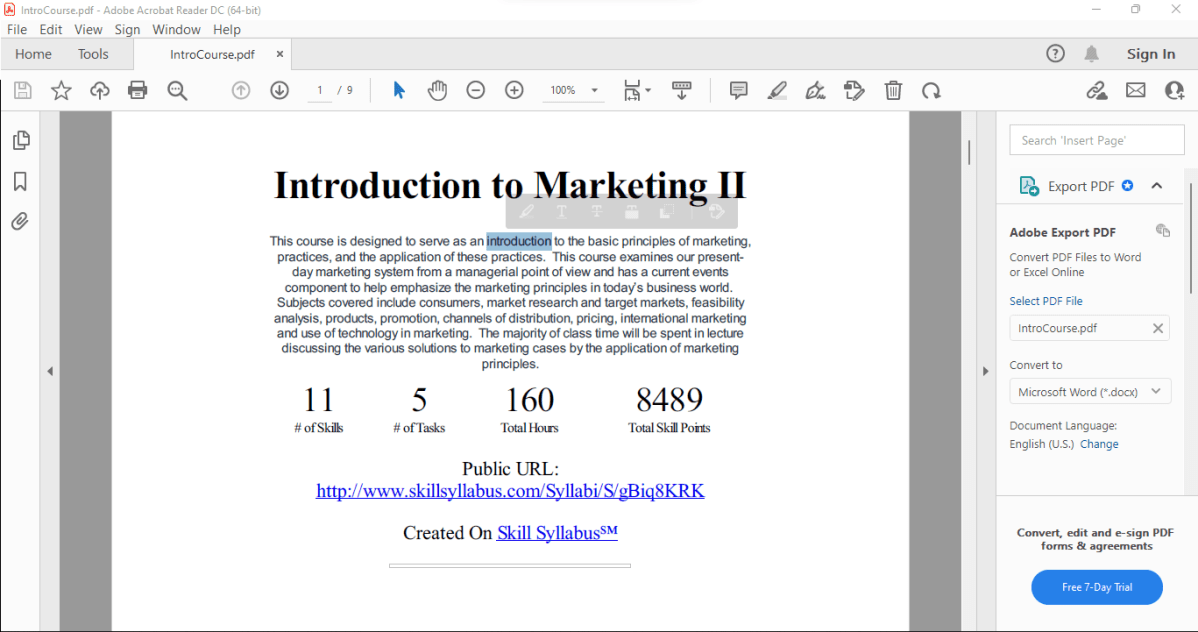Open the Page Thumbnails panel
Screen dimensions: 1198x632
[21, 139]
